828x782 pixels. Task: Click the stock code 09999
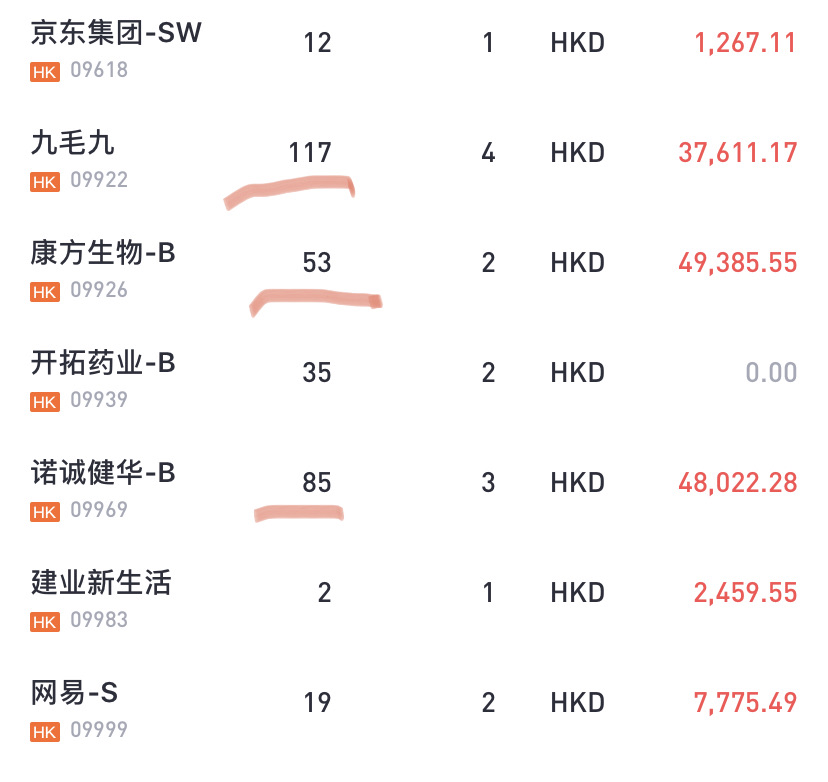coord(99,730)
